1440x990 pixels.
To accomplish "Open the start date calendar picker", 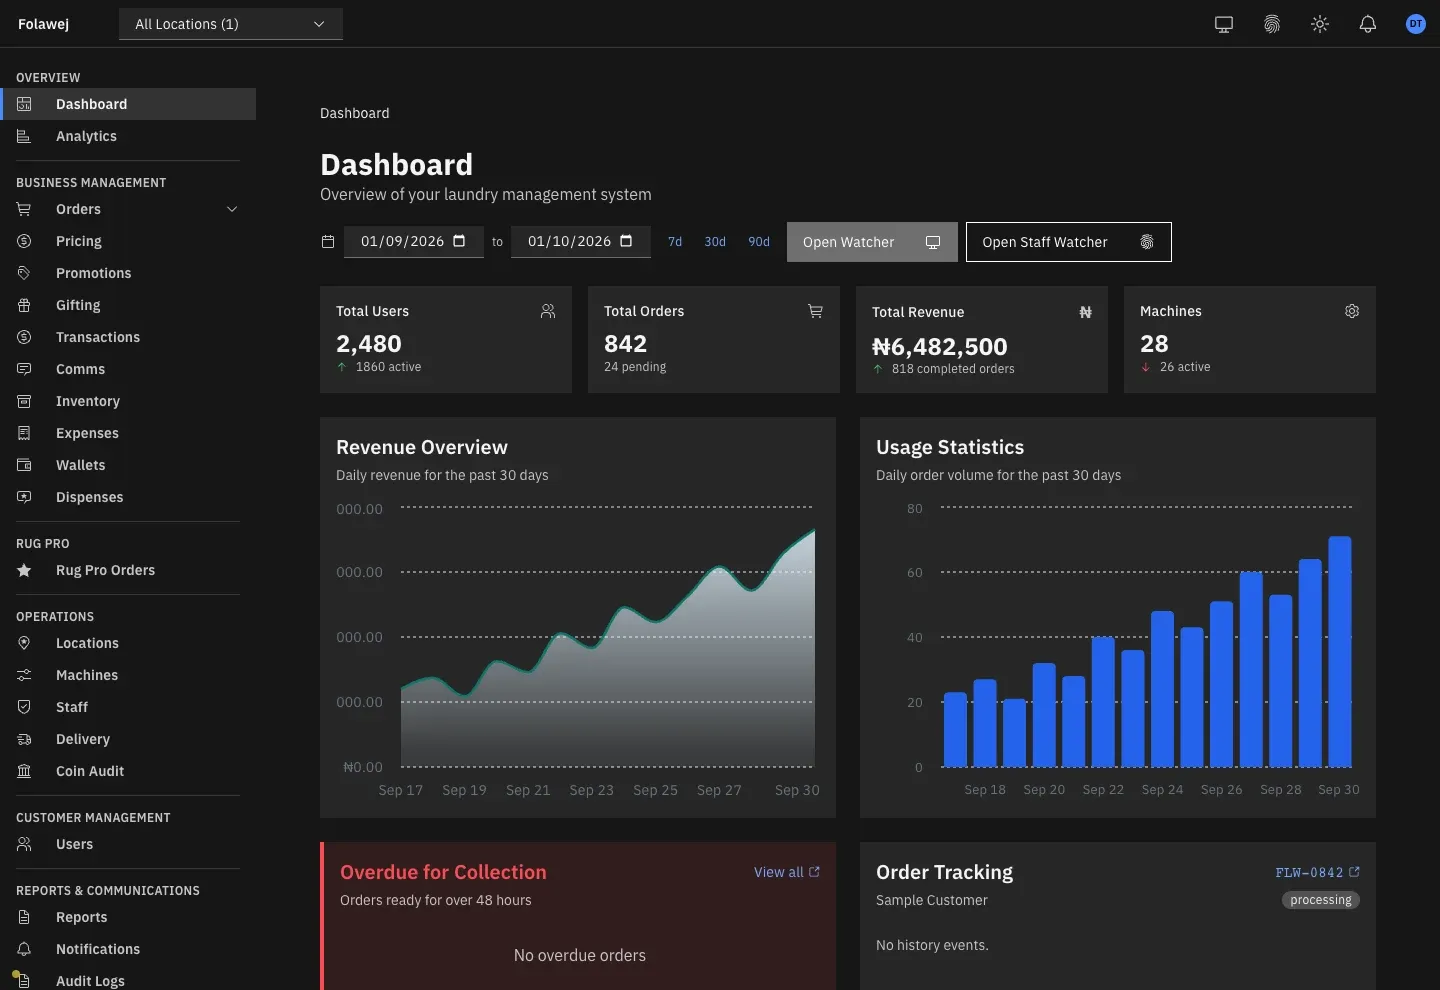I will (x=459, y=241).
